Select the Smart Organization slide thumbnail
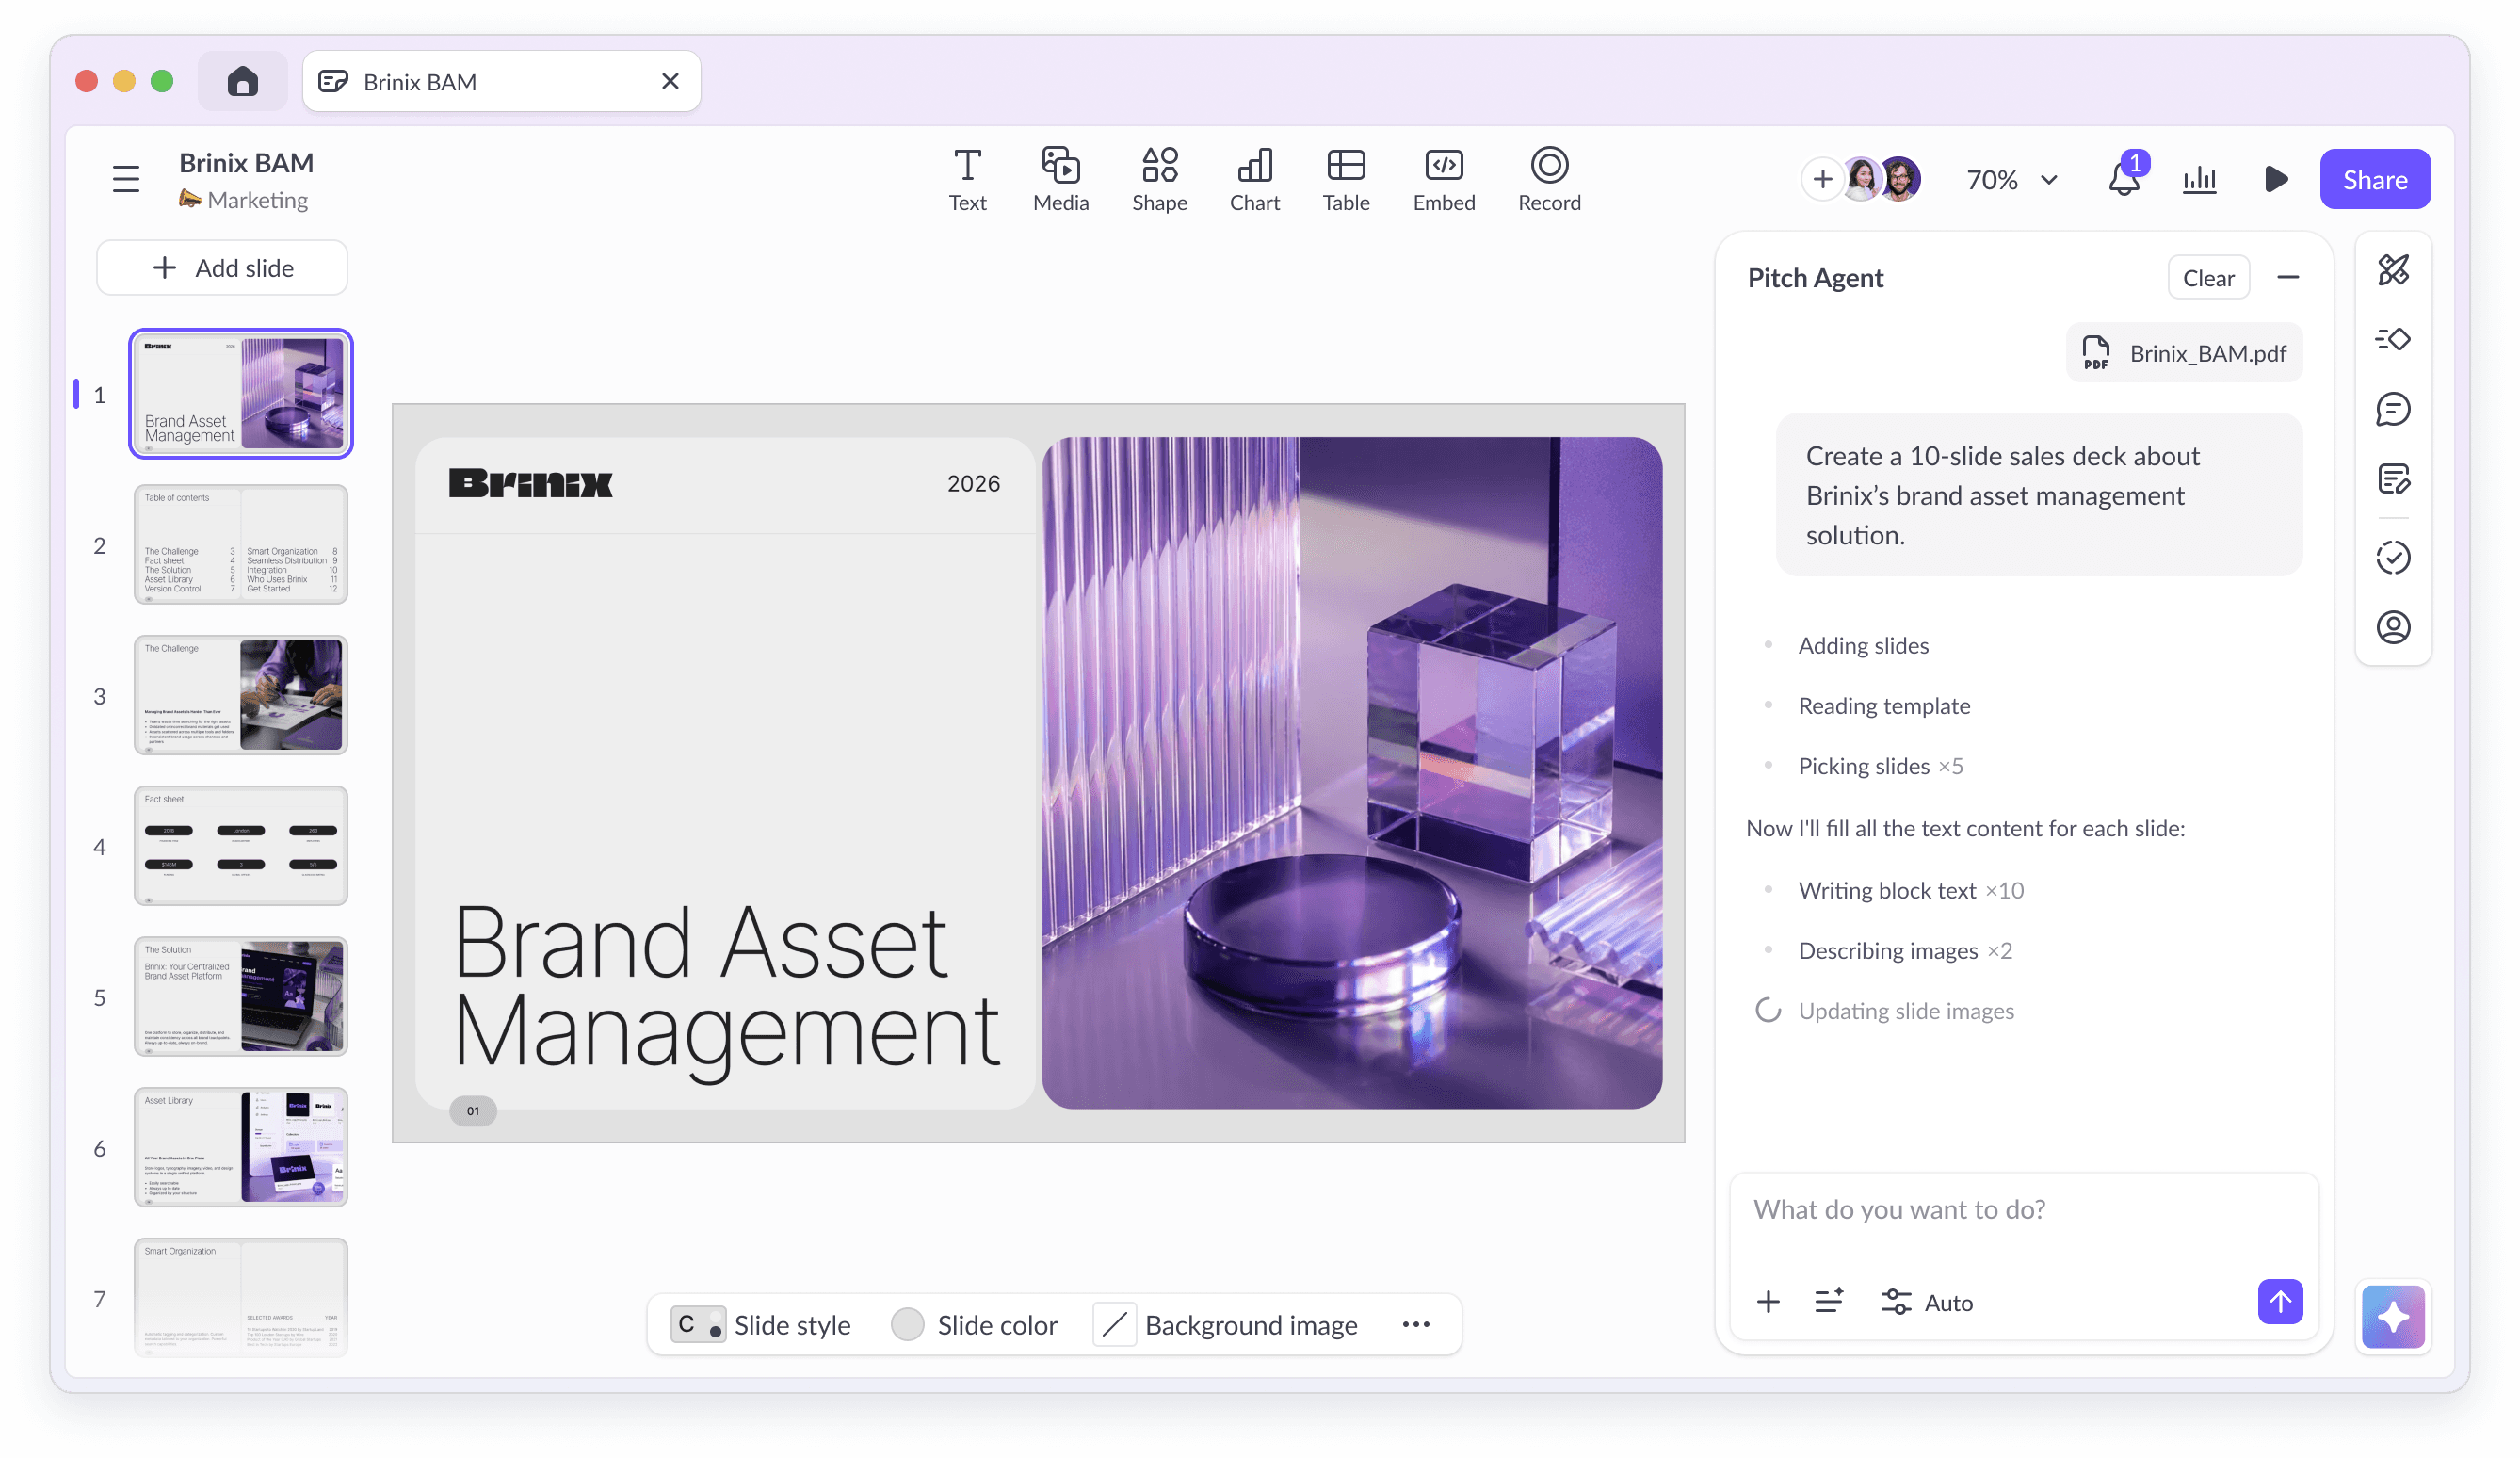This screenshot has height=1458, width=2520. pos(241,1298)
